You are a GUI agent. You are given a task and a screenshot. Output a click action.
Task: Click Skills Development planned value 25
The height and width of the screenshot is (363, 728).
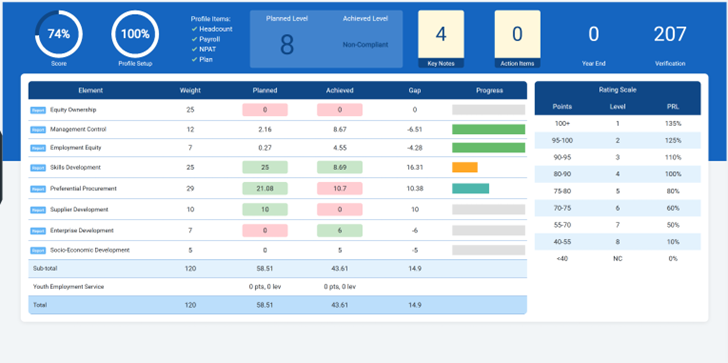click(x=265, y=168)
